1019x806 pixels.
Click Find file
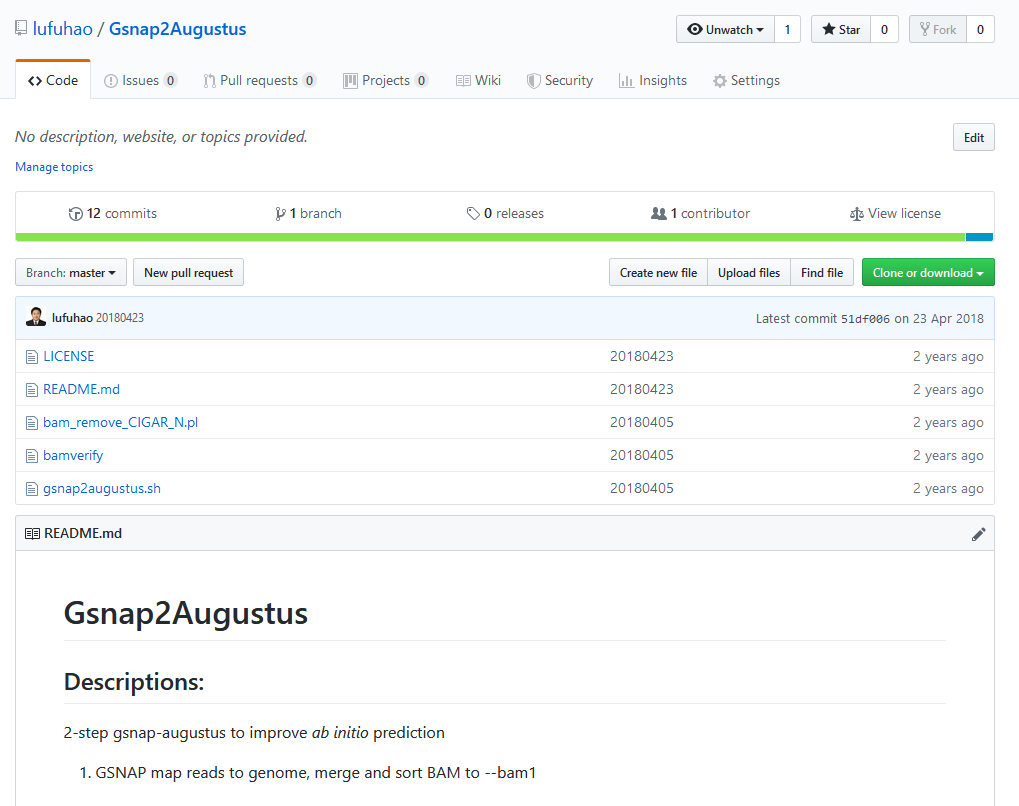click(822, 272)
